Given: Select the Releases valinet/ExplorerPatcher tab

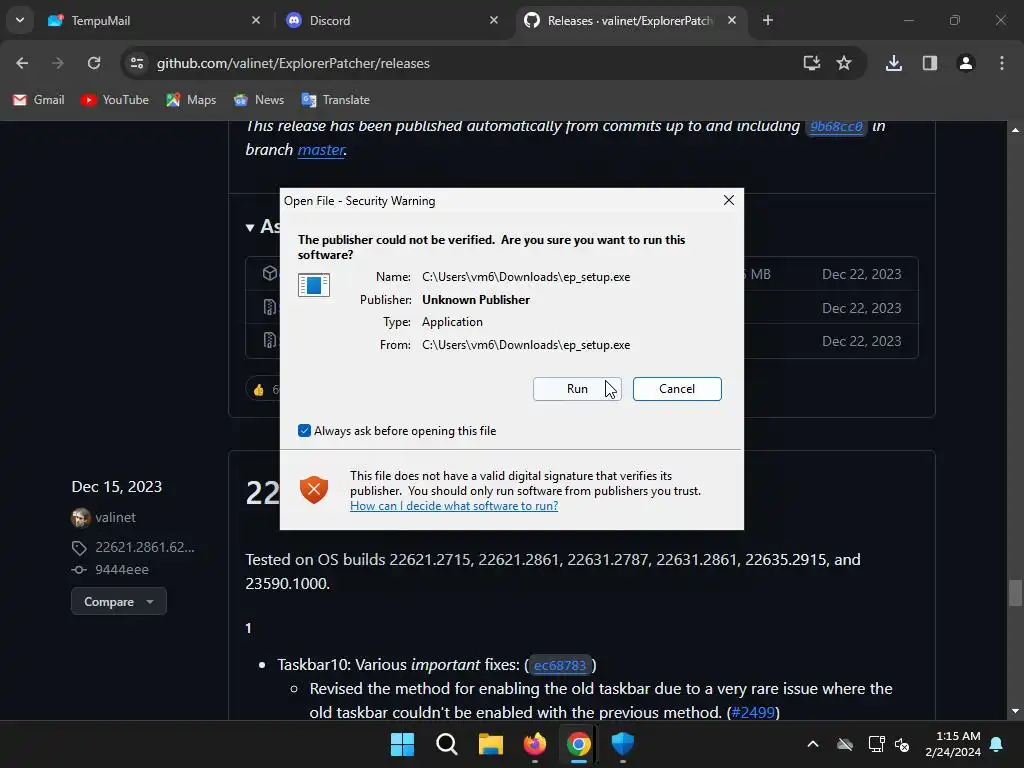Looking at the screenshot, I should (631, 20).
